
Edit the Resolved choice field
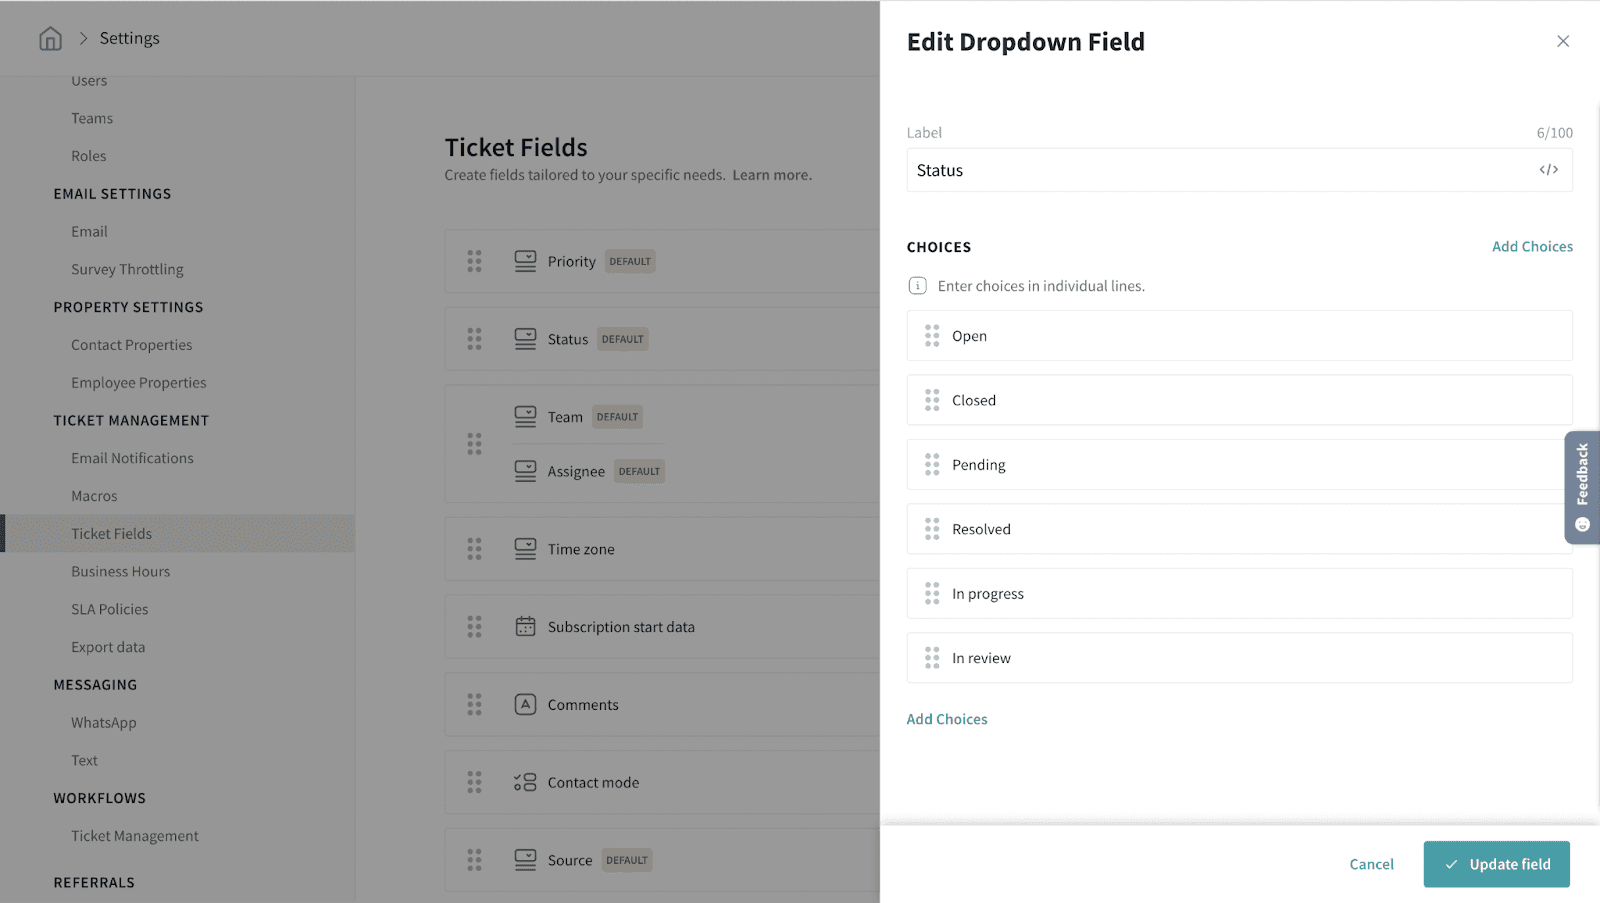[x=1250, y=529]
